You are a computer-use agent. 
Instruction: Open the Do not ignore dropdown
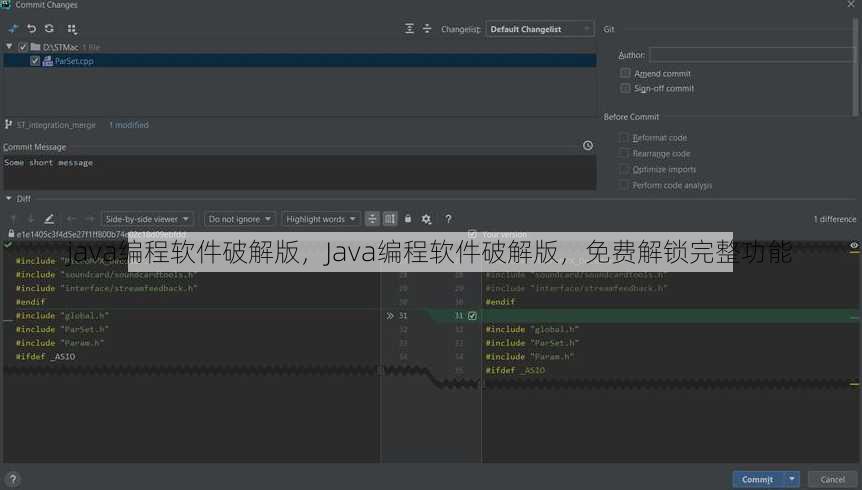pyautogui.click(x=240, y=219)
